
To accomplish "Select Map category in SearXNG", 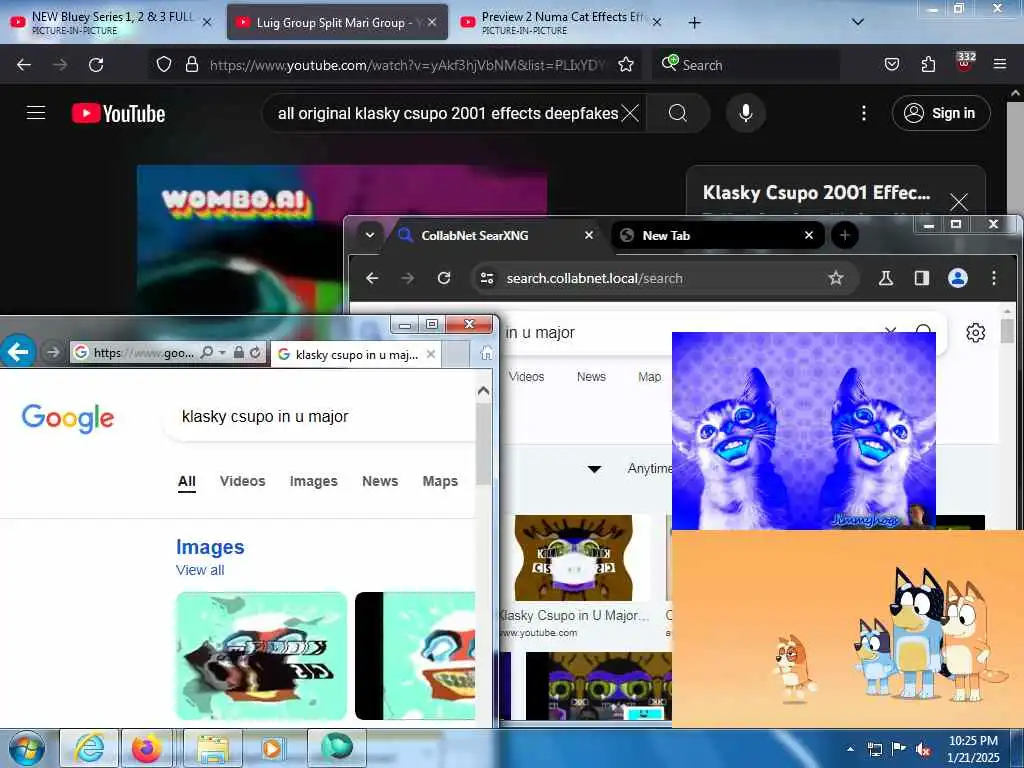I will point(649,377).
